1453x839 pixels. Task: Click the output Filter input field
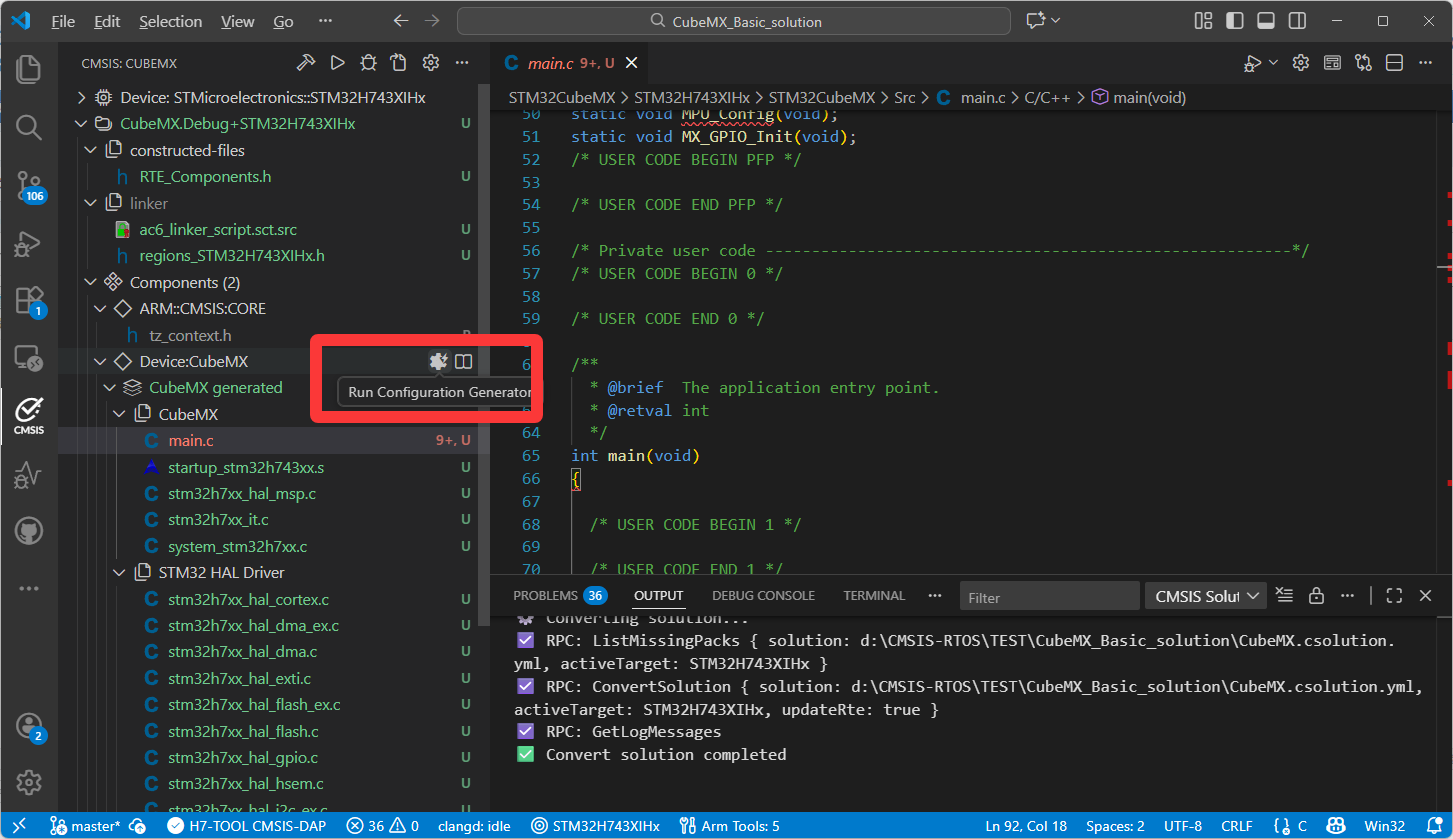(1049, 597)
